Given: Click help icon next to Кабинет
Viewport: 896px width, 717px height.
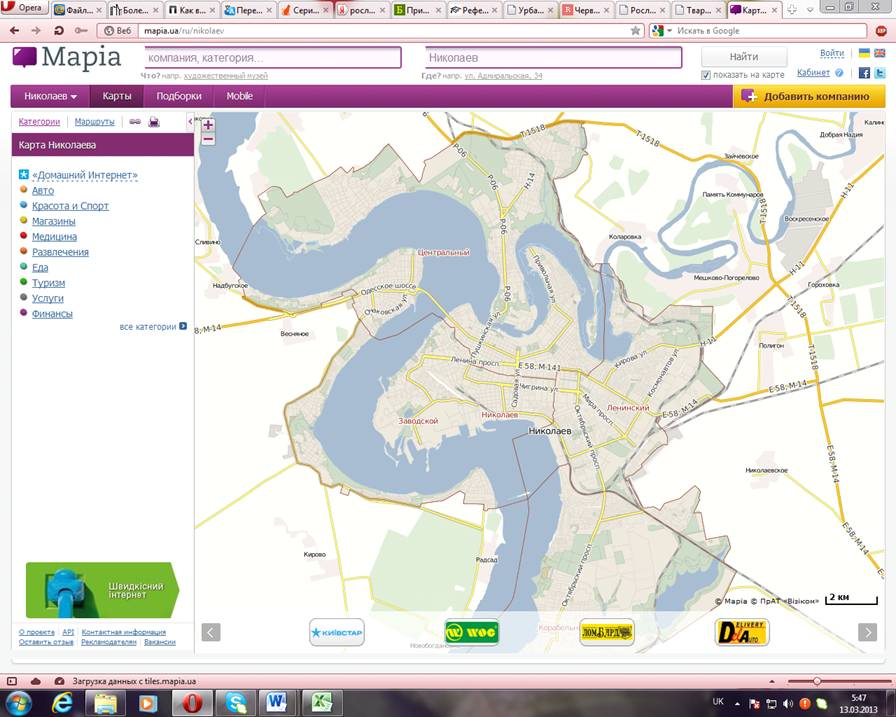Looking at the screenshot, I should tap(838, 73).
